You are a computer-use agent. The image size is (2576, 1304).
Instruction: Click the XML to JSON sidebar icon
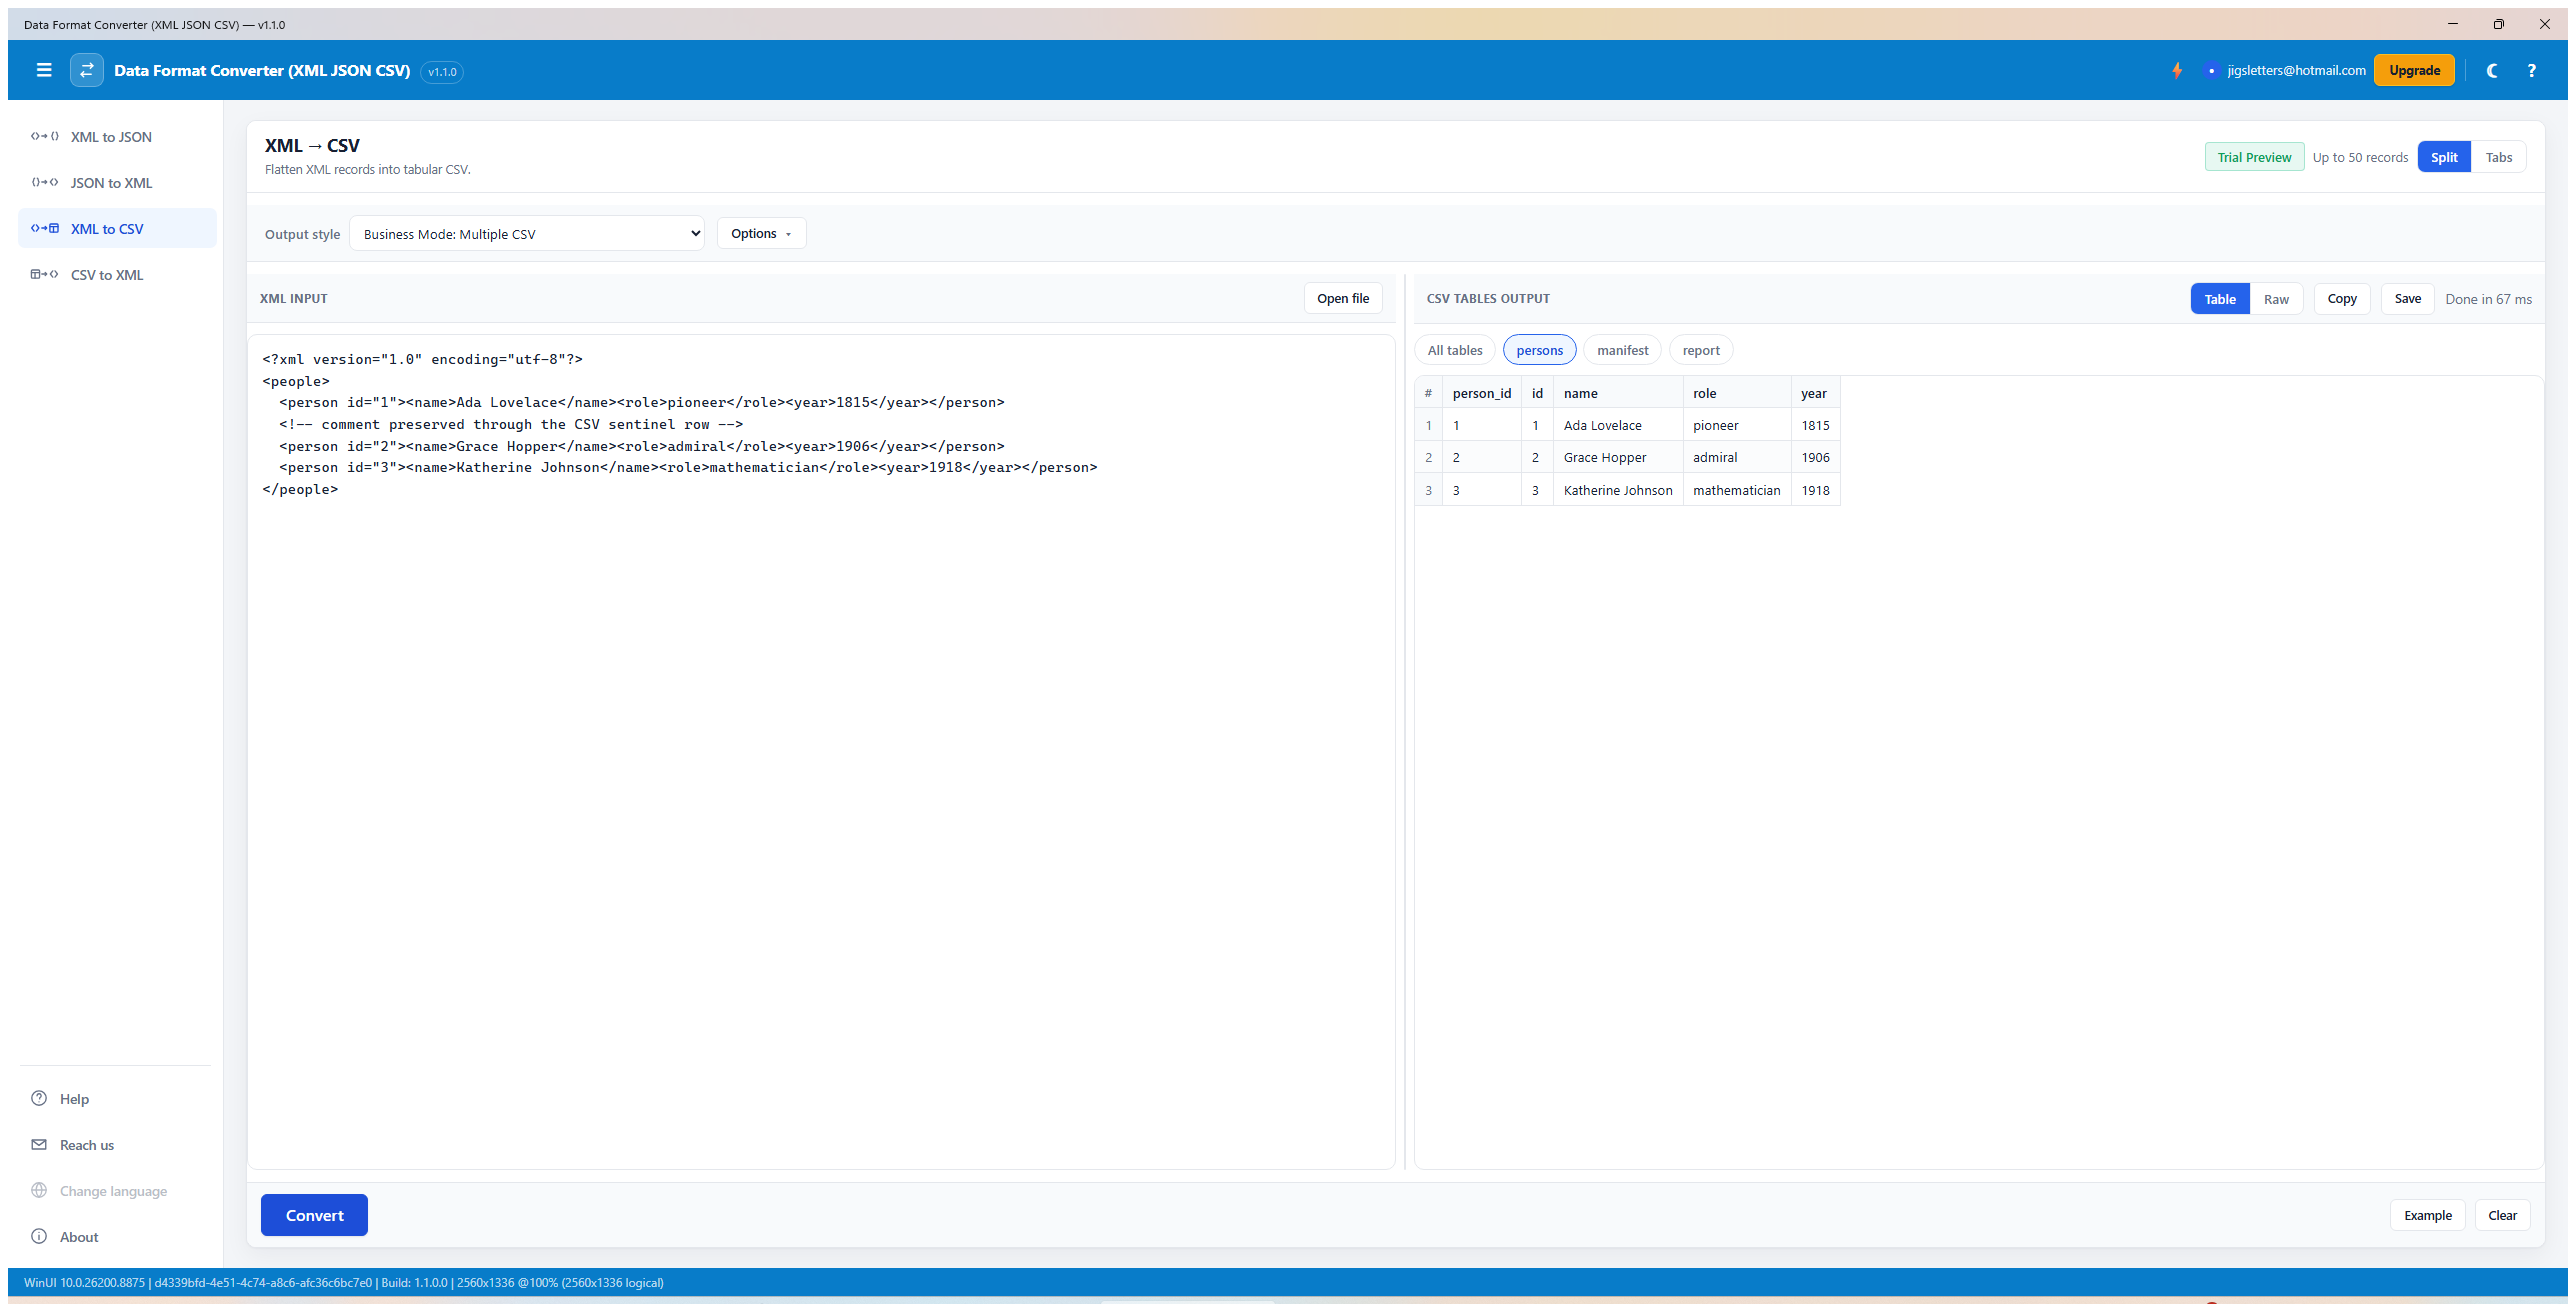[x=45, y=137]
